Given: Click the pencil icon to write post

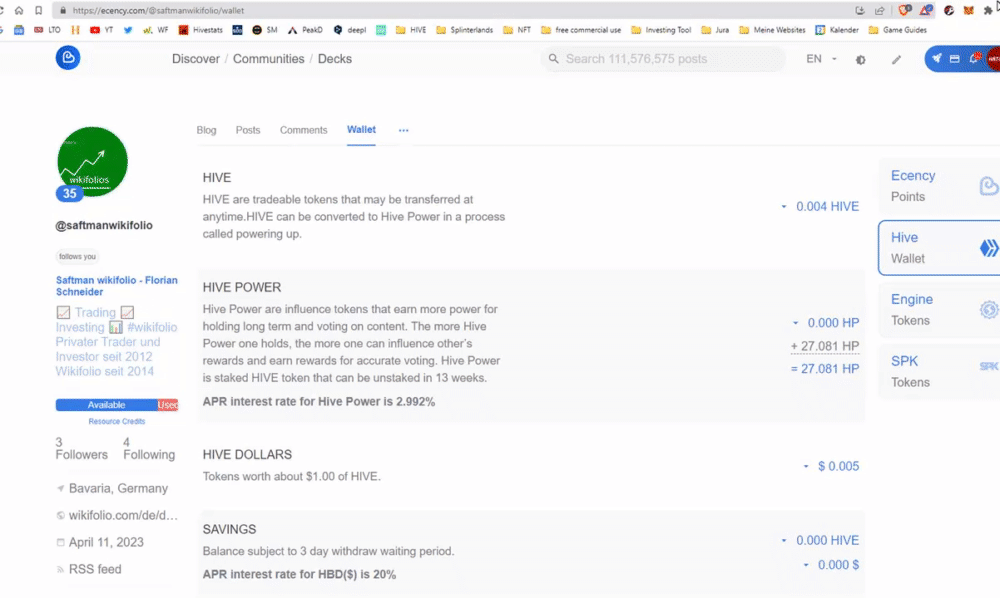Looking at the screenshot, I should (x=896, y=59).
